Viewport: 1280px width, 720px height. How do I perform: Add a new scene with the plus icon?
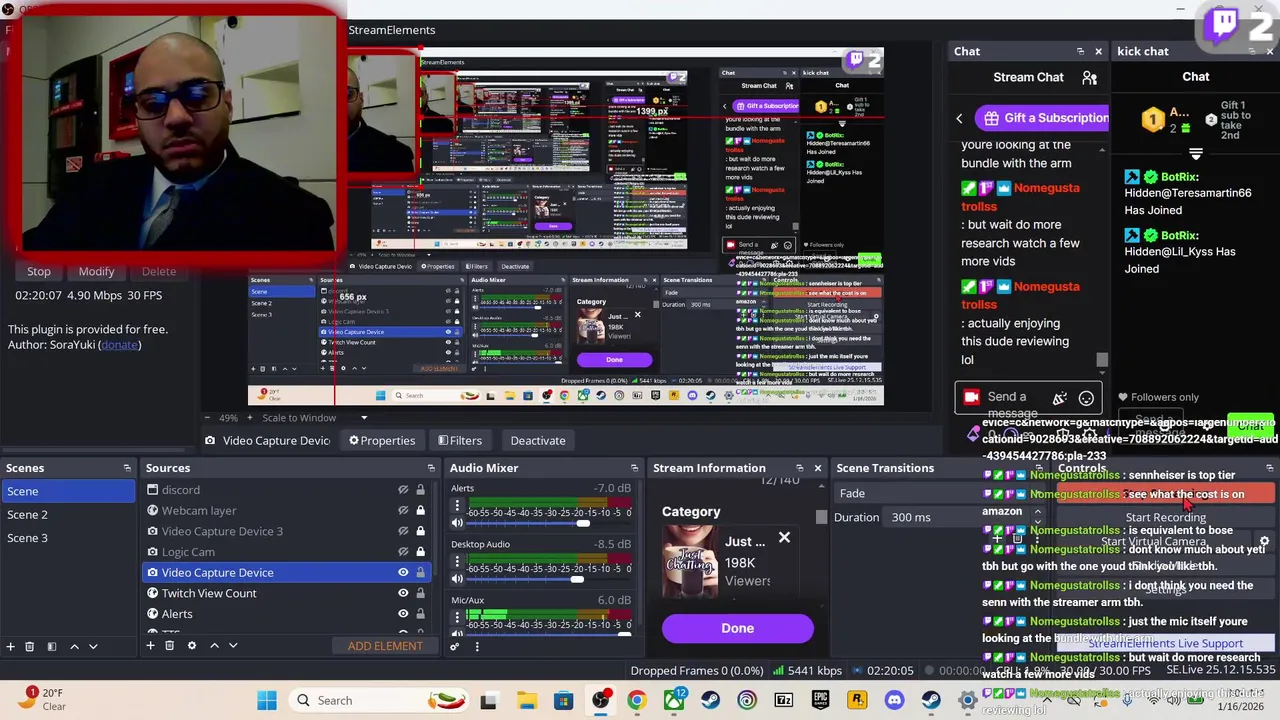pyautogui.click(x=10, y=646)
